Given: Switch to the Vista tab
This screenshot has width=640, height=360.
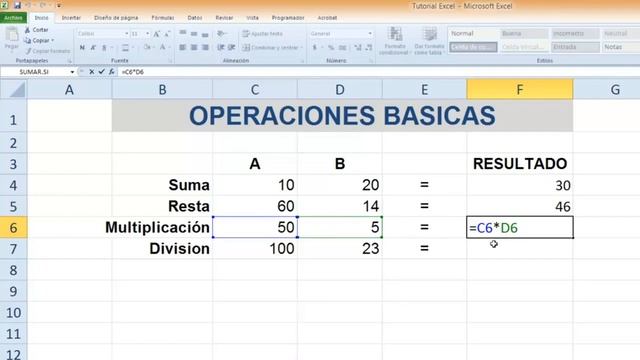Looking at the screenshot, I should (x=252, y=18).
